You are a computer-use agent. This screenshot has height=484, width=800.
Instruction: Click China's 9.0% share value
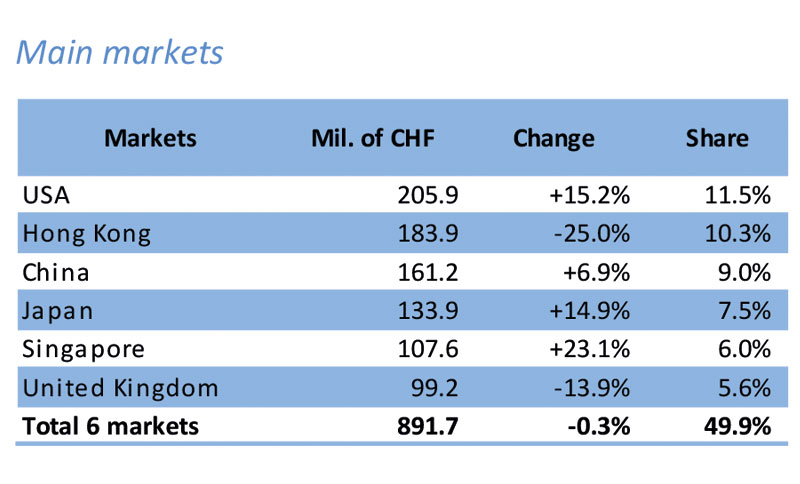coord(744,273)
